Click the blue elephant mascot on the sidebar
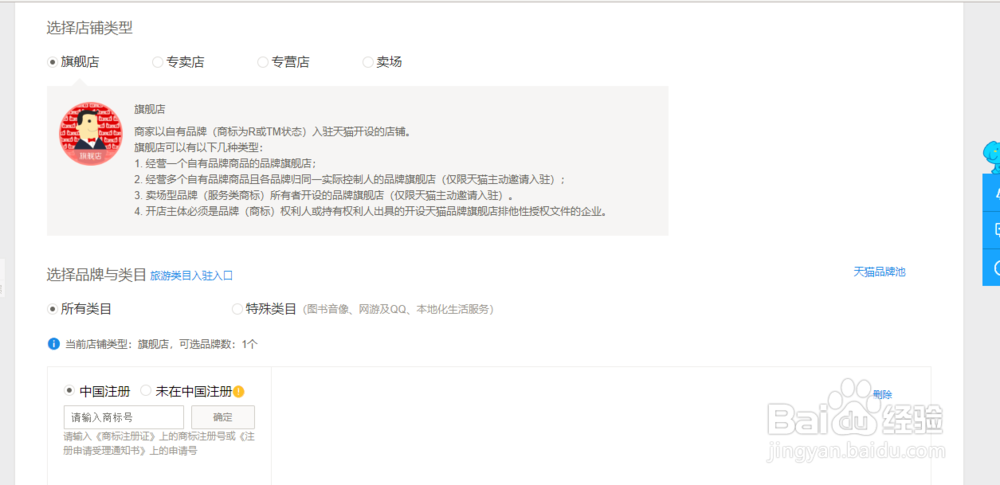Image resolution: width=1000 pixels, height=485 pixels. pyautogui.click(x=990, y=156)
